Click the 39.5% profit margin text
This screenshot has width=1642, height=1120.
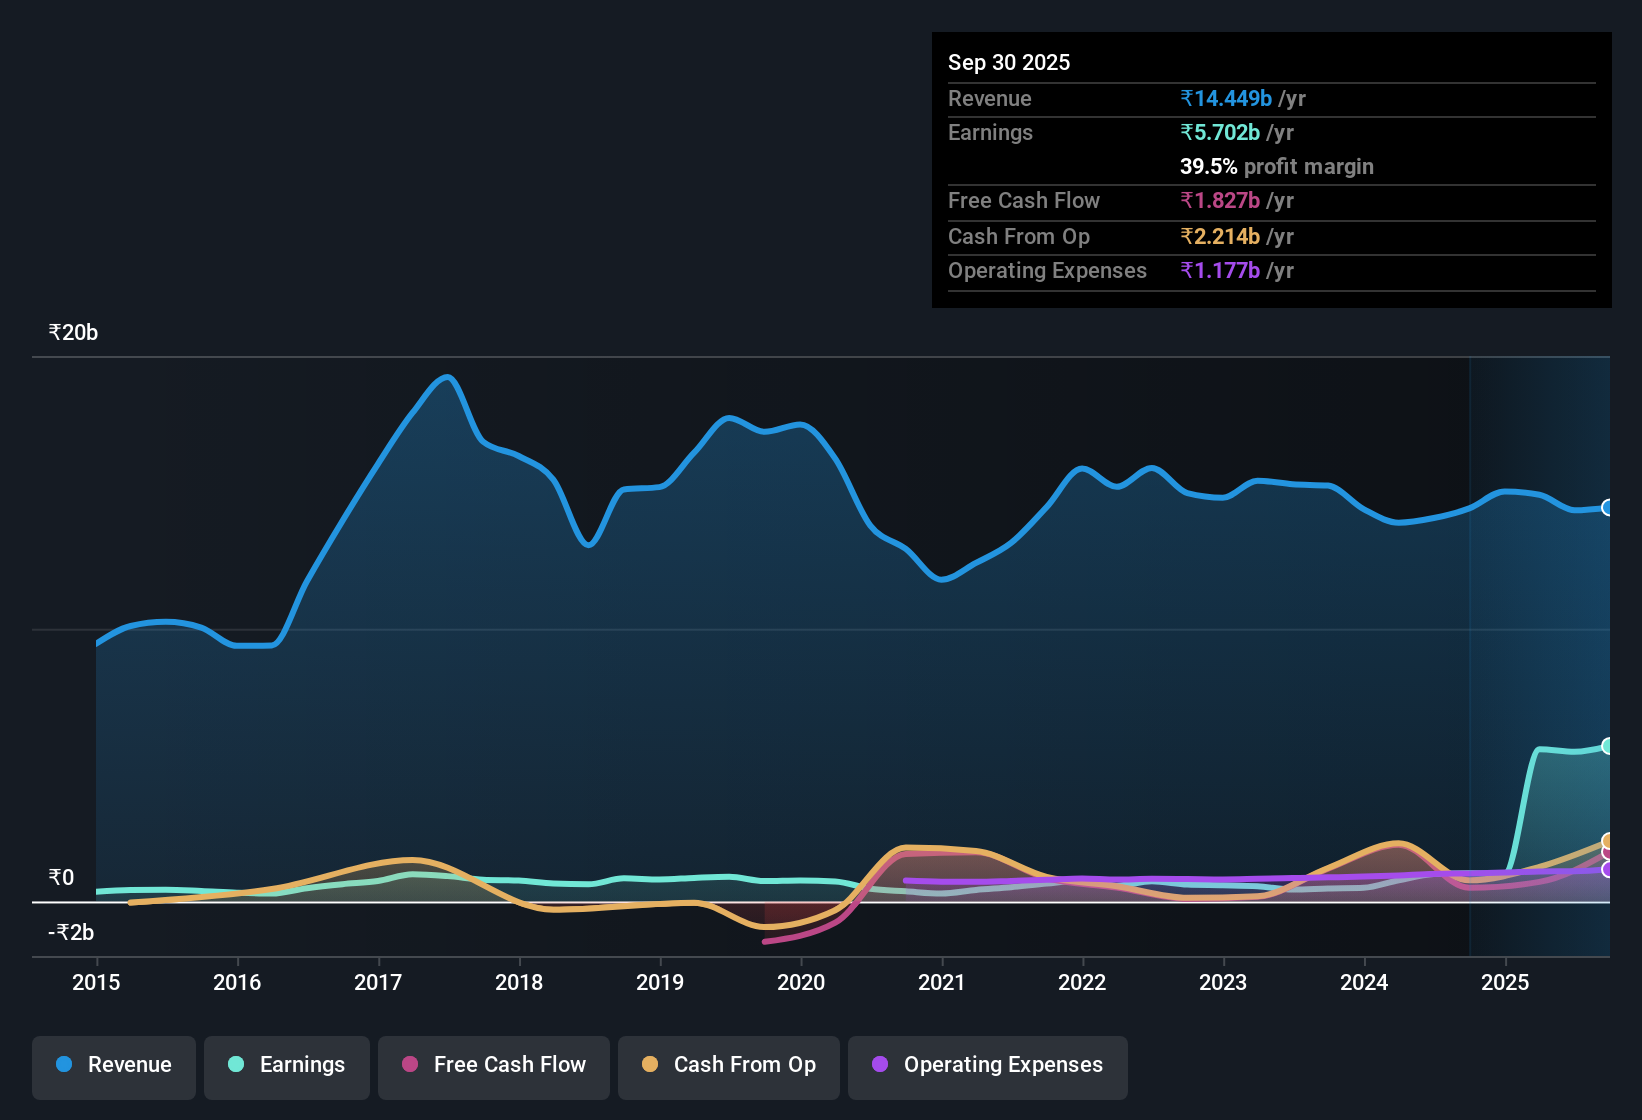(x=1277, y=166)
